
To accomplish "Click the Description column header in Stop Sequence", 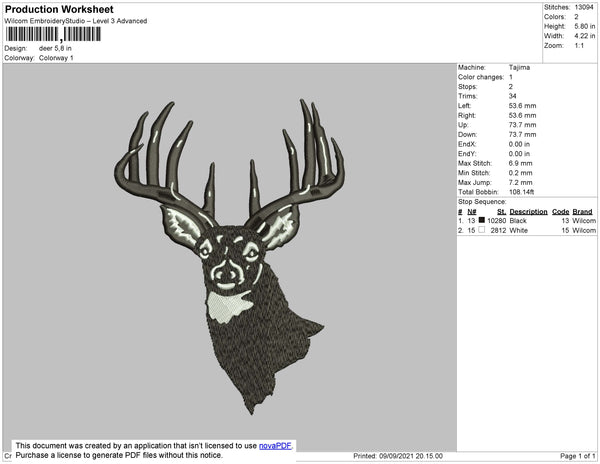I will click(x=528, y=212).
